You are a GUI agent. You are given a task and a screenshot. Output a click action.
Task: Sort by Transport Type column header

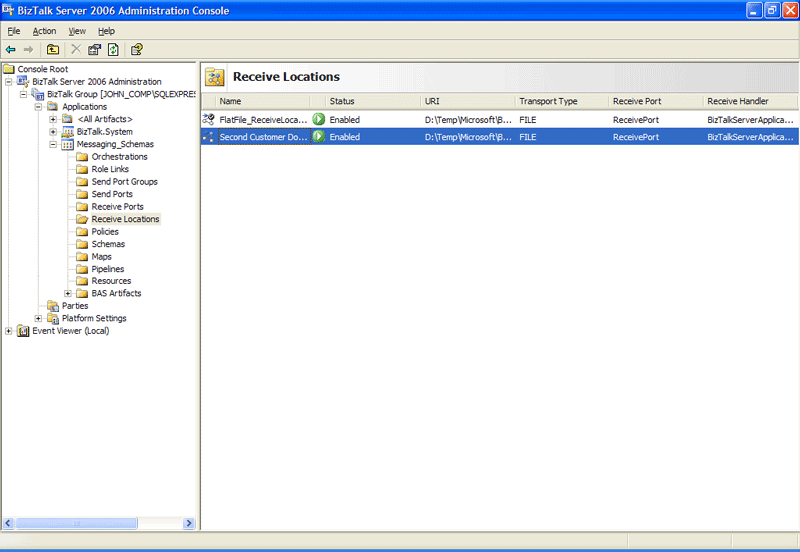tap(562, 101)
